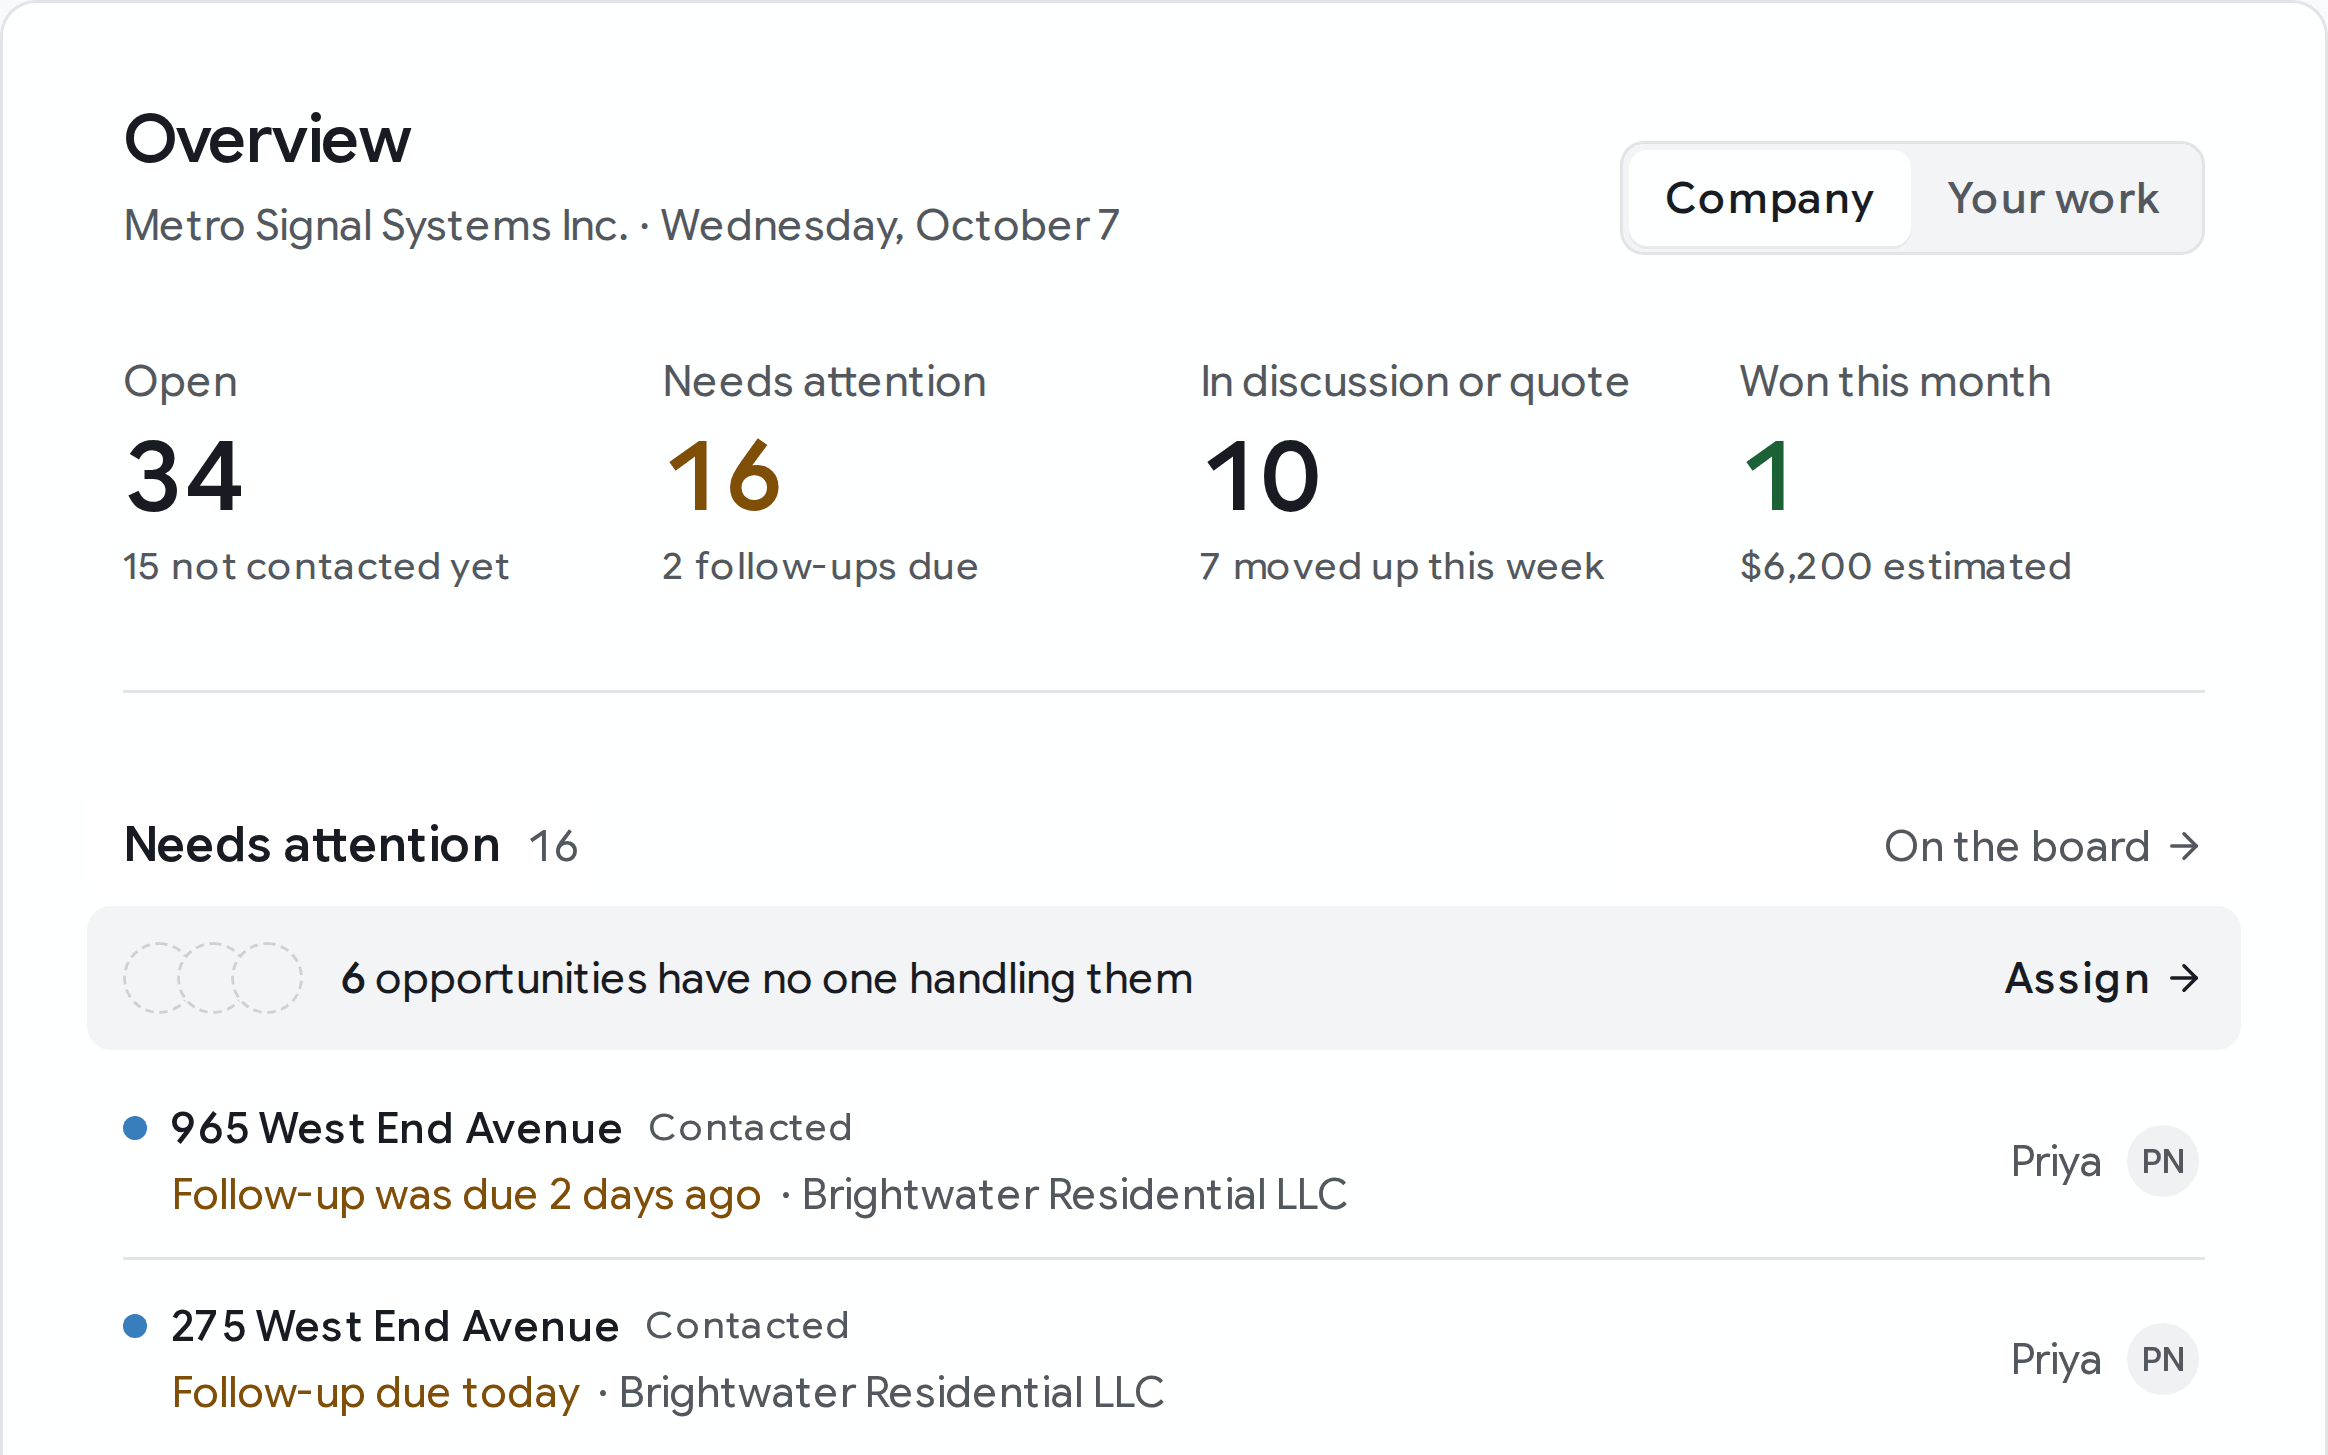Select the In discussion or quote stat
The width and height of the screenshot is (2328, 1455).
[x=1414, y=471]
